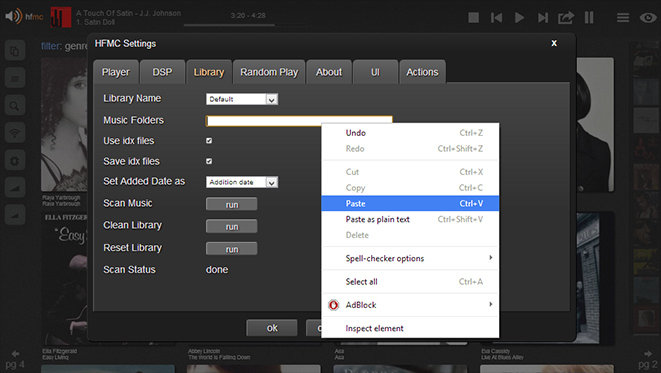Run Scan Music
Viewport: 661px width, 373px height.
231,204
